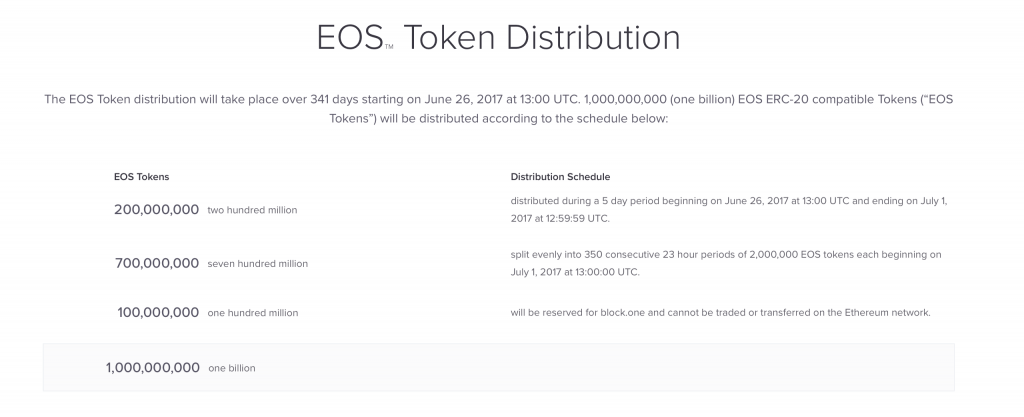Click the reserved for block.one description
1024x417 pixels.
(720, 313)
